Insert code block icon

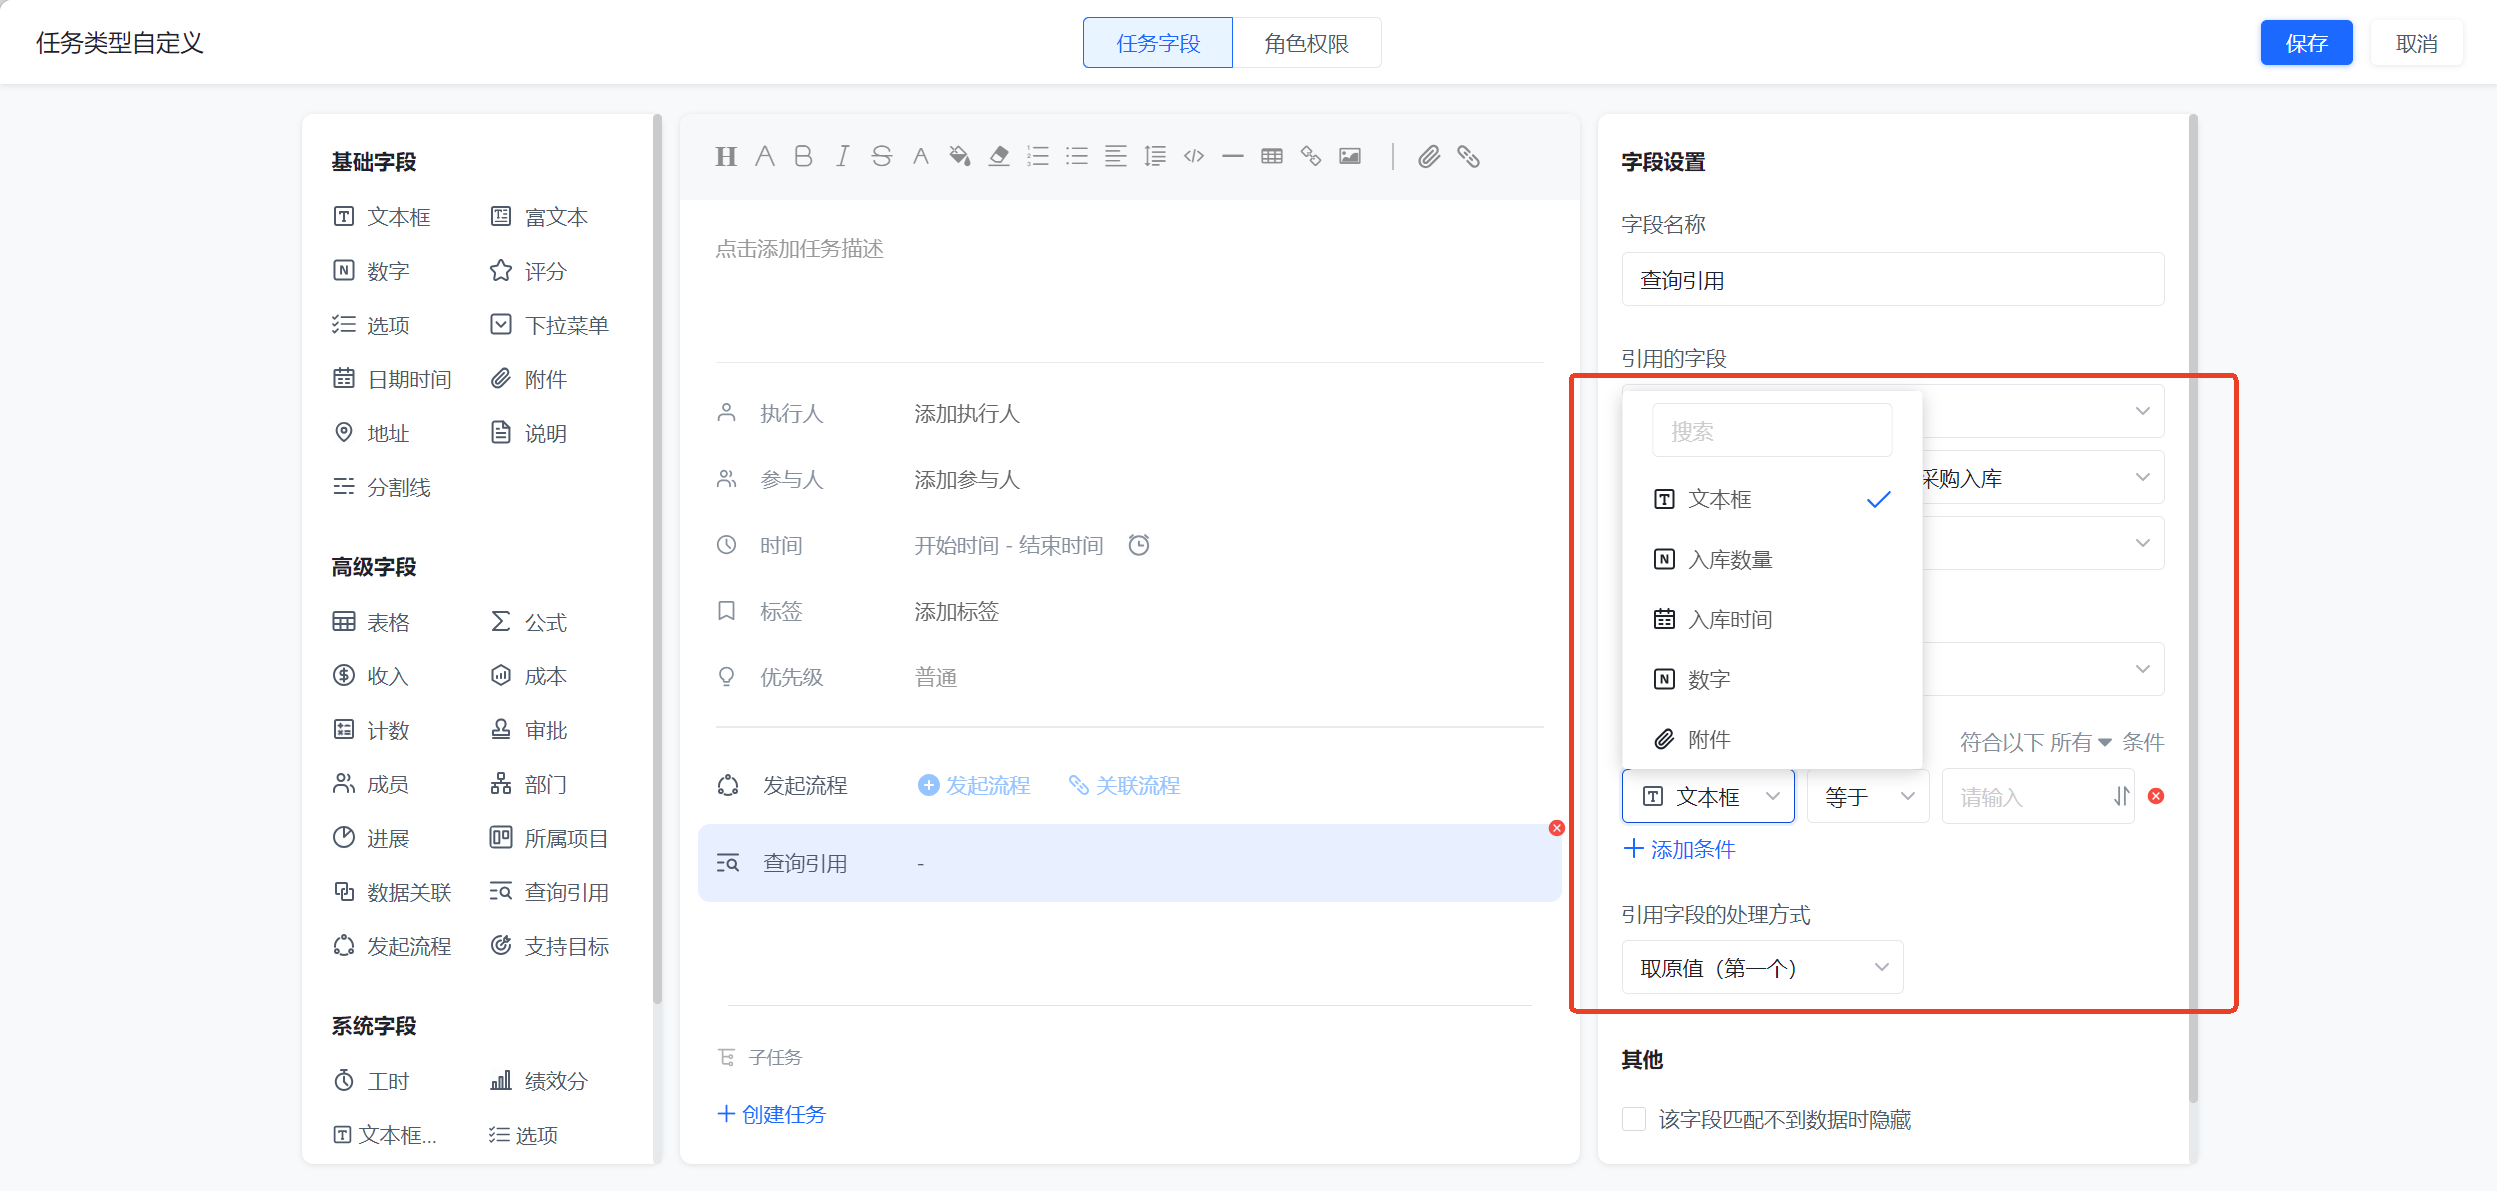pyautogui.click(x=1194, y=157)
